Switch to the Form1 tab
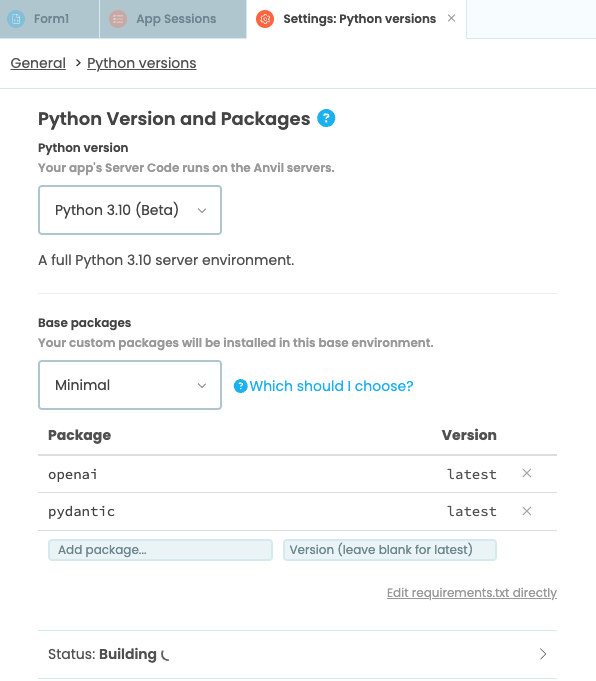596x681 pixels. [50, 19]
